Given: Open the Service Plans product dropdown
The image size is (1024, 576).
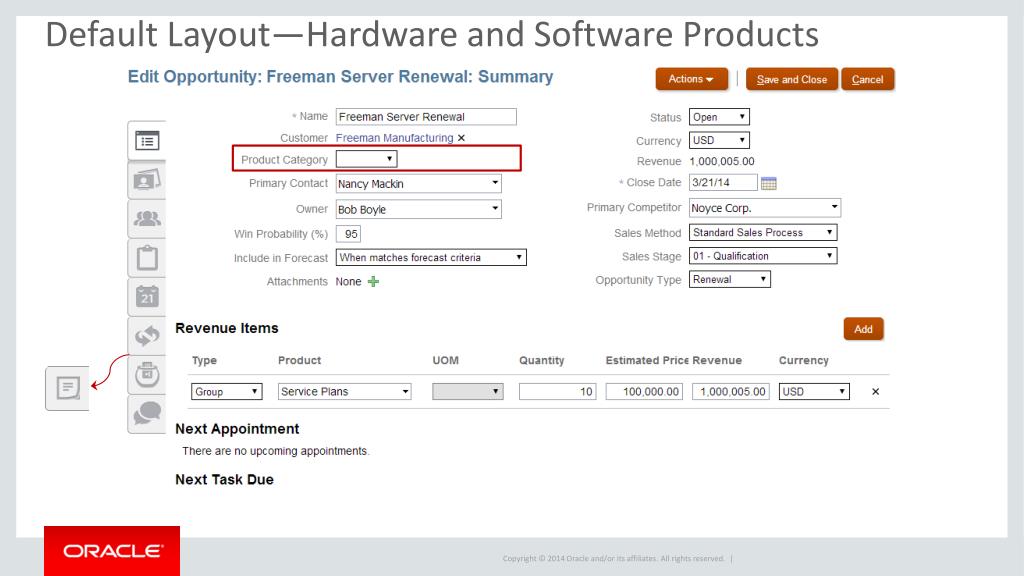Looking at the screenshot, I should coord(344,392).
